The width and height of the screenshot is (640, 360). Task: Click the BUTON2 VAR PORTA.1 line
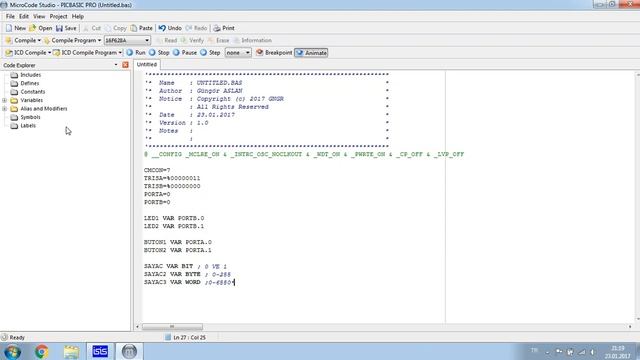(178, 250)
